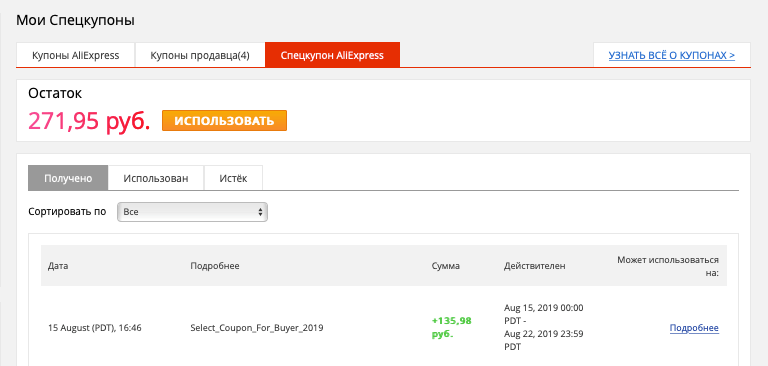Expand the Сортировать по dropdown
Screen dimensions: 768x366
coord(192,212)
